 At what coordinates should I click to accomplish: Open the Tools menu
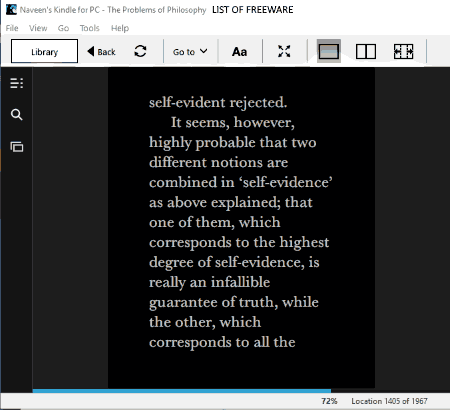click(89, 28)
